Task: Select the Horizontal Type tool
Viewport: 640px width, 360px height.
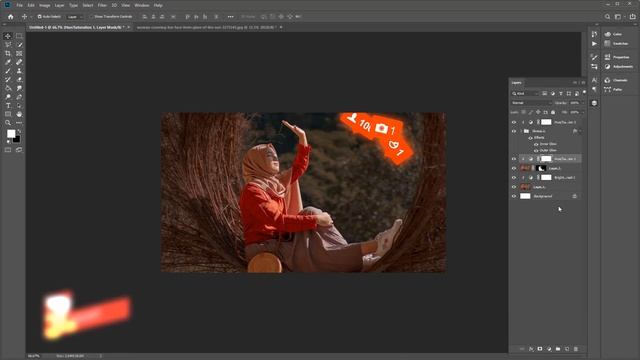Action: click(8, 106)
